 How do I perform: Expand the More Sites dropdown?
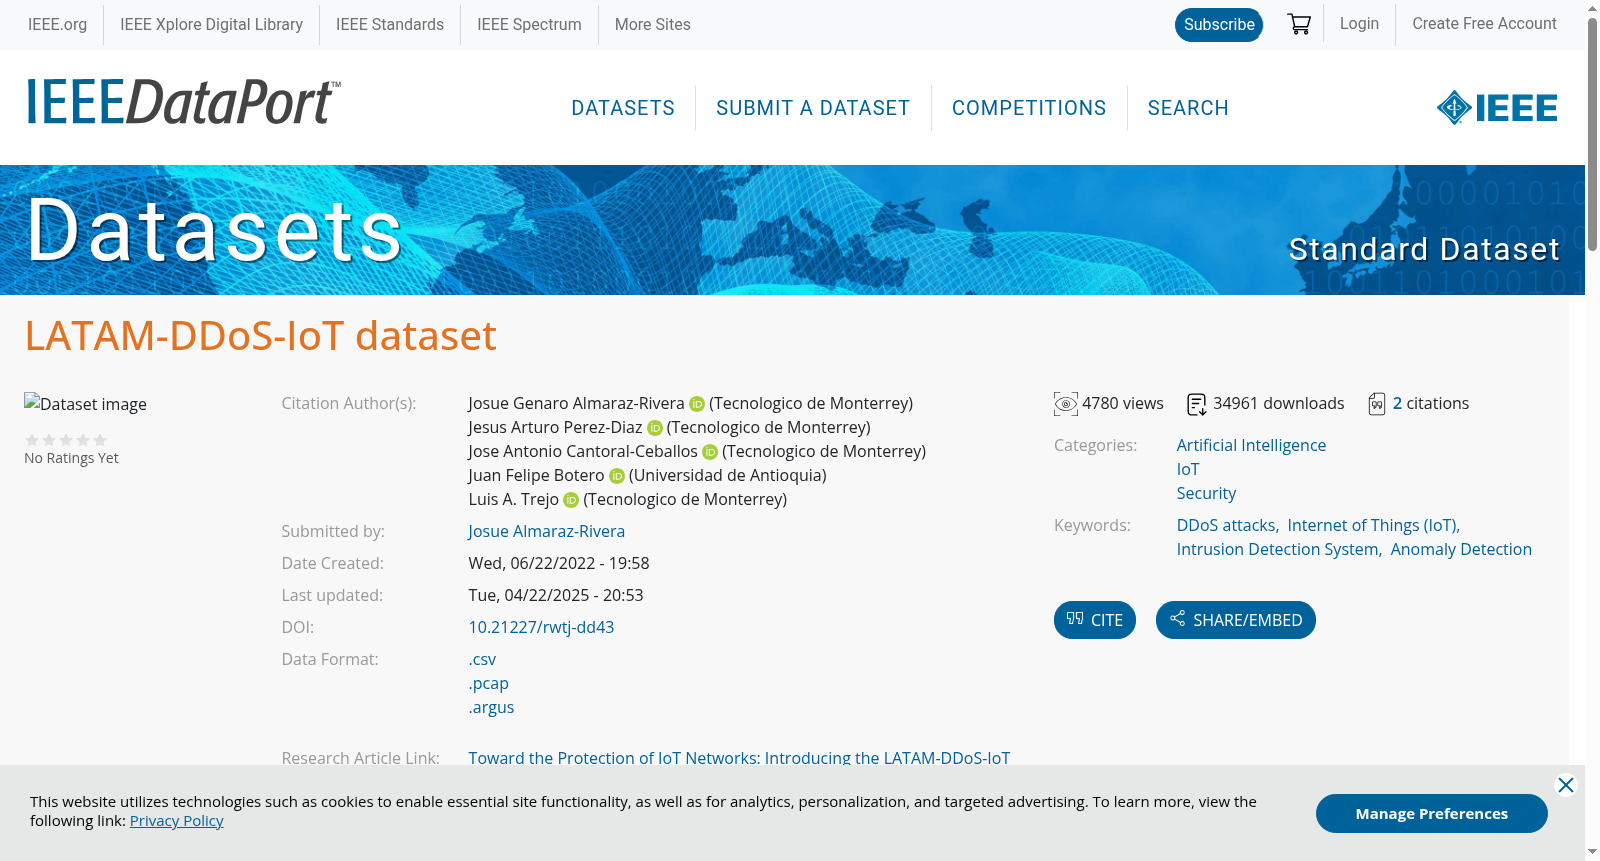pos(653,24)
